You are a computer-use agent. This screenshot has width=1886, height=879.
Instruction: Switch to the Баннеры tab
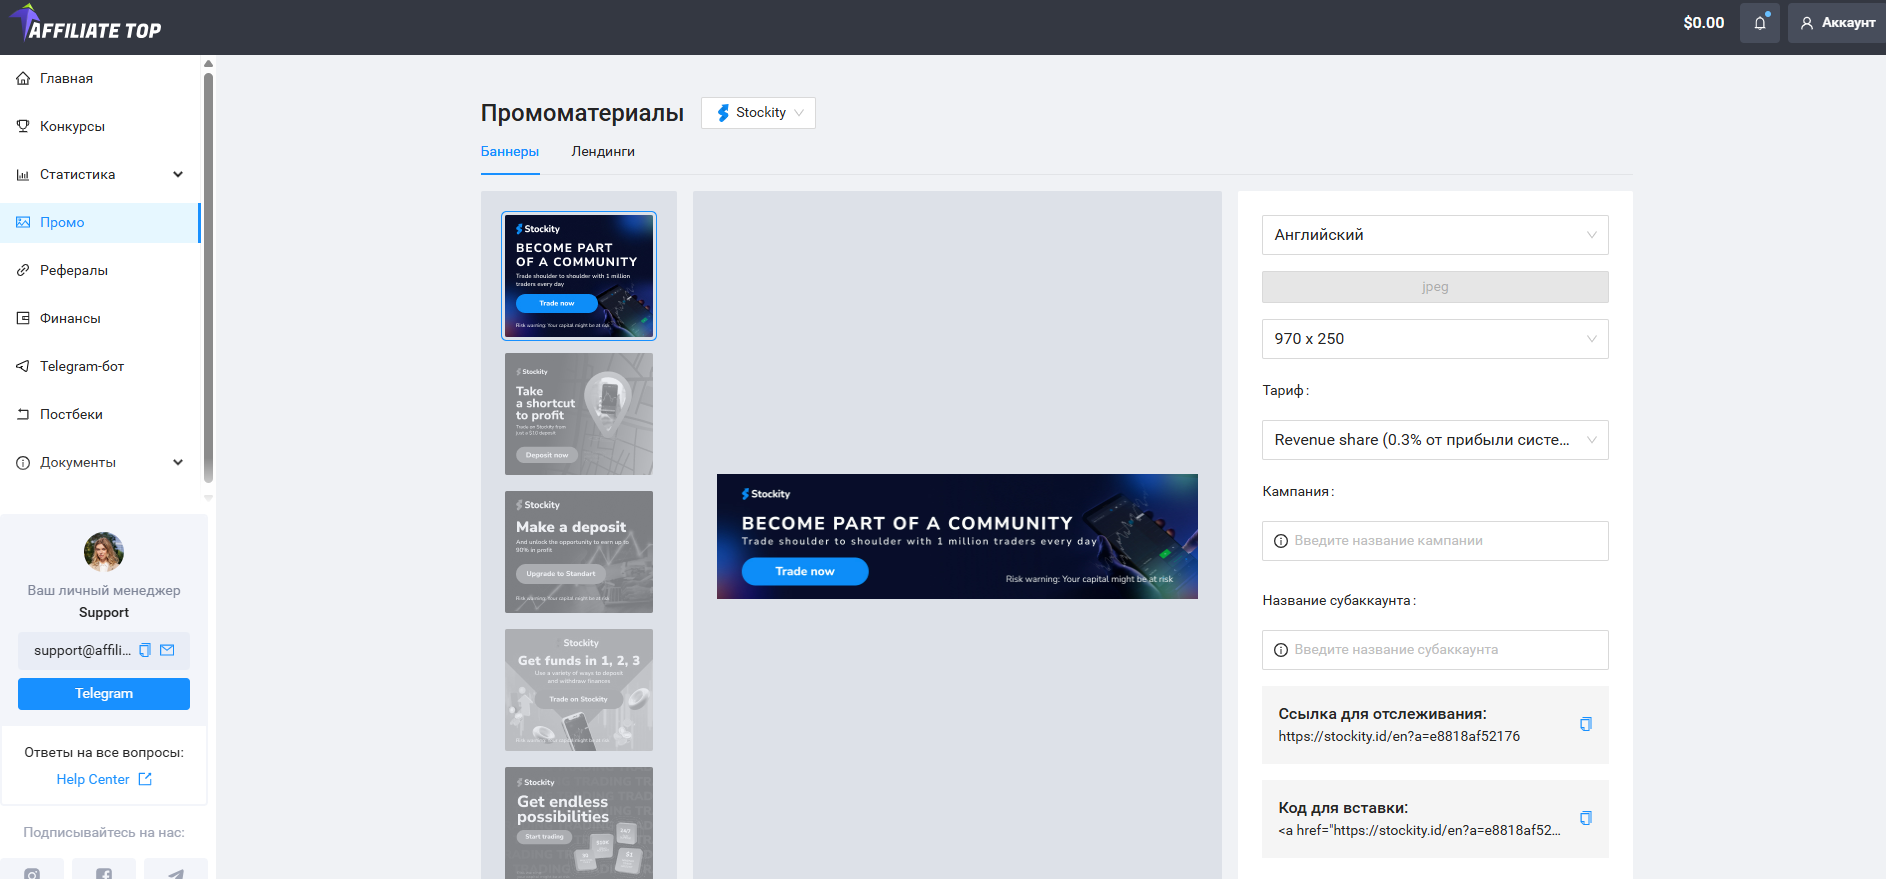point(510,152)
